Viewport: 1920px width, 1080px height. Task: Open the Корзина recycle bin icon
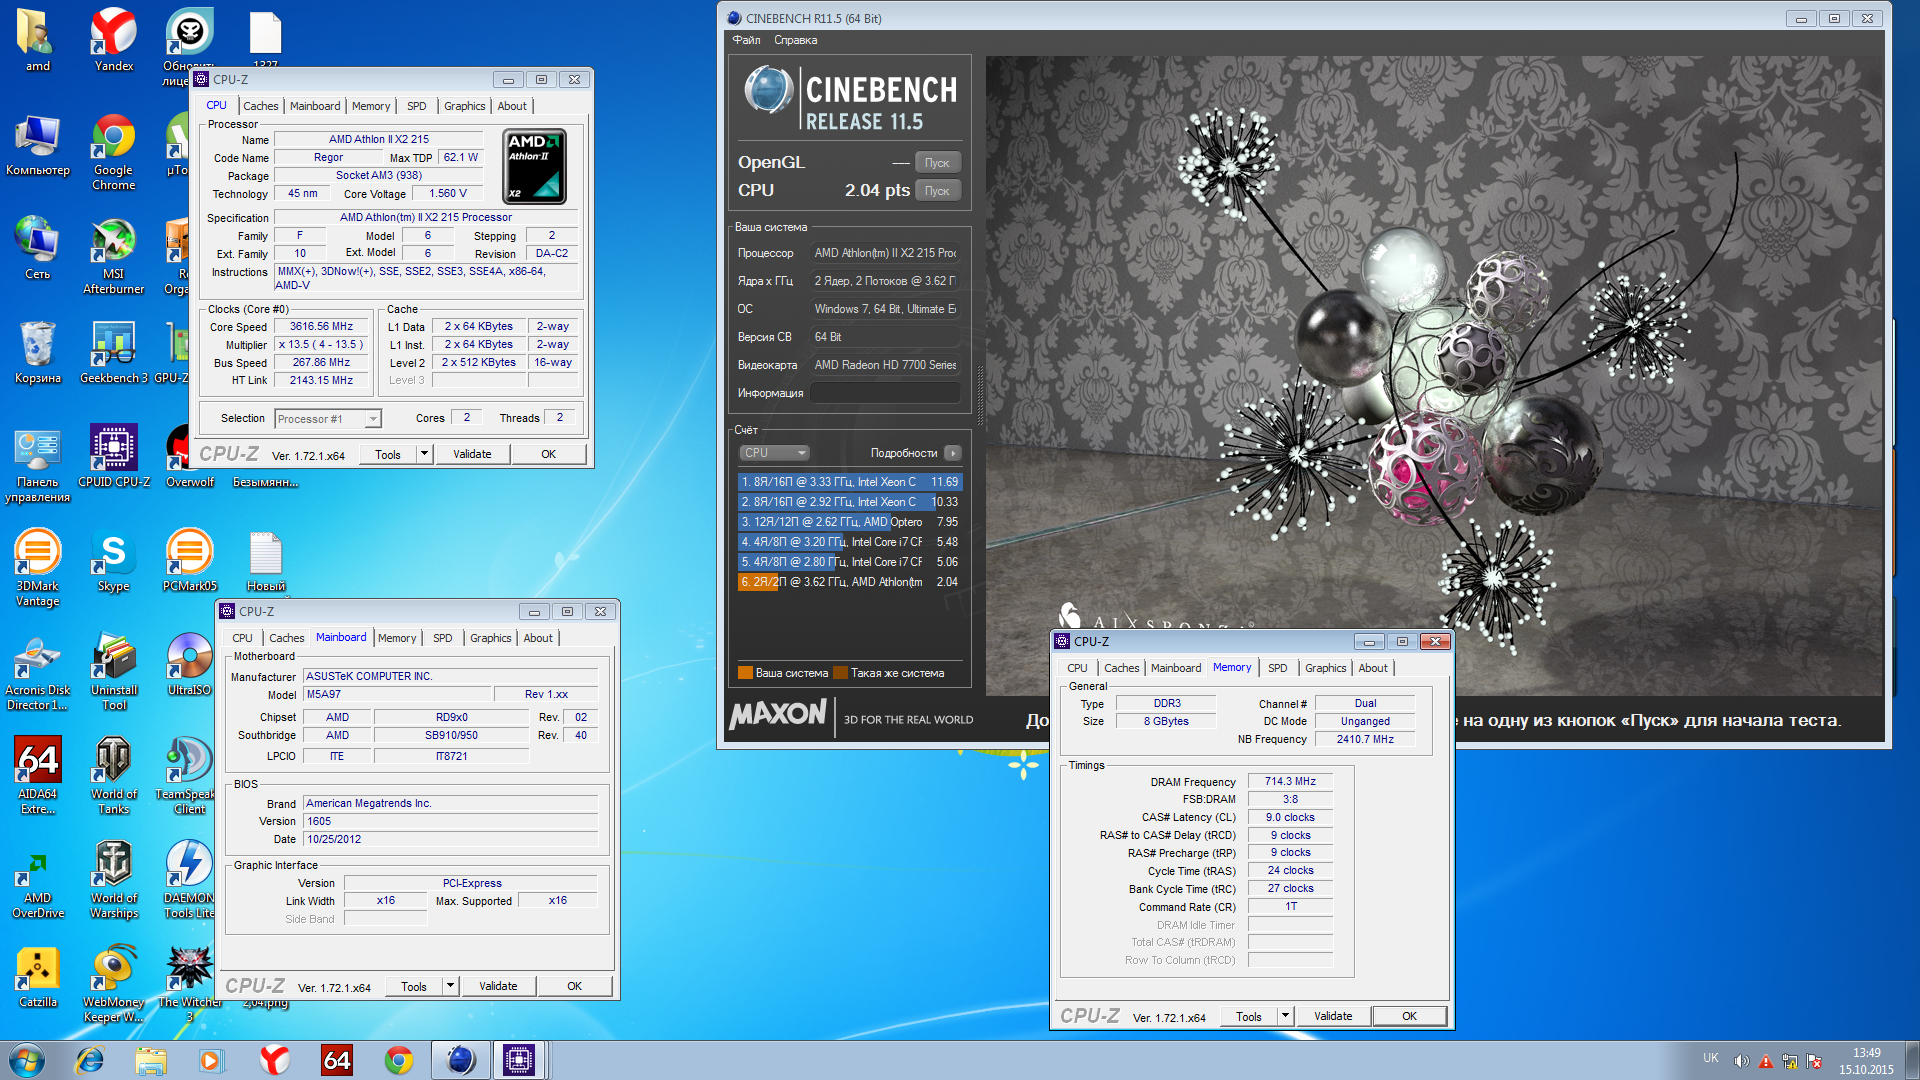click(37, 352)
